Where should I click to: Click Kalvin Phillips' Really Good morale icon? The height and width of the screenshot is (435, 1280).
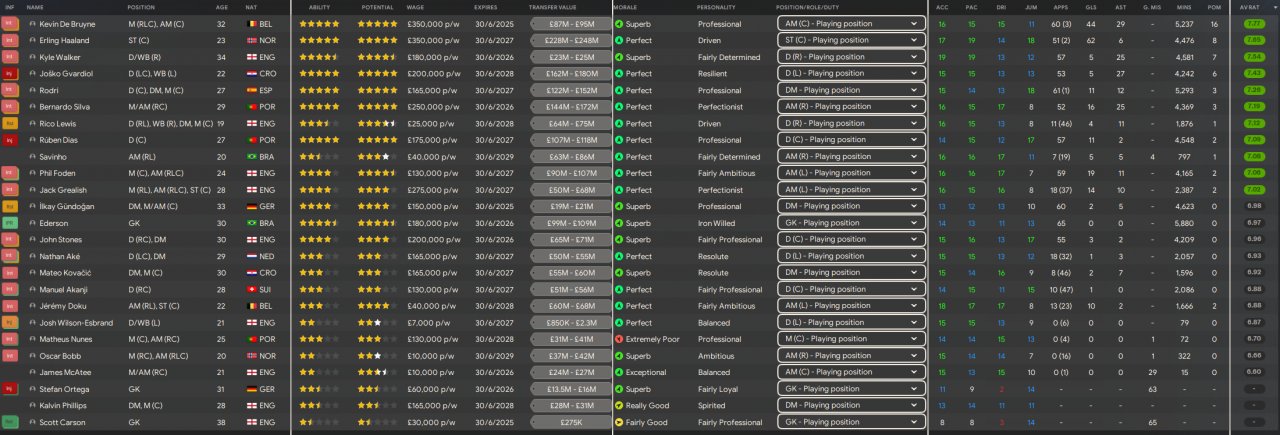[x=619, y=405]
